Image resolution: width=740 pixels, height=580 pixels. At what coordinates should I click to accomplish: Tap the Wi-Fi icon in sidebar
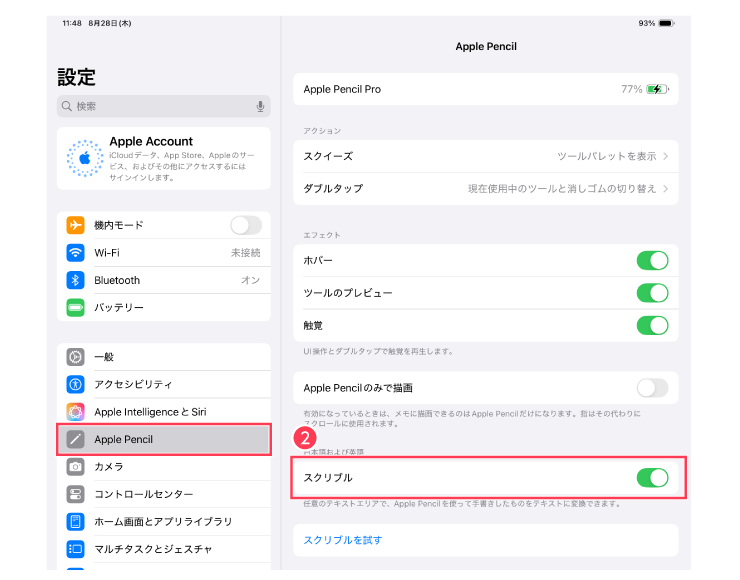(76, 252)
